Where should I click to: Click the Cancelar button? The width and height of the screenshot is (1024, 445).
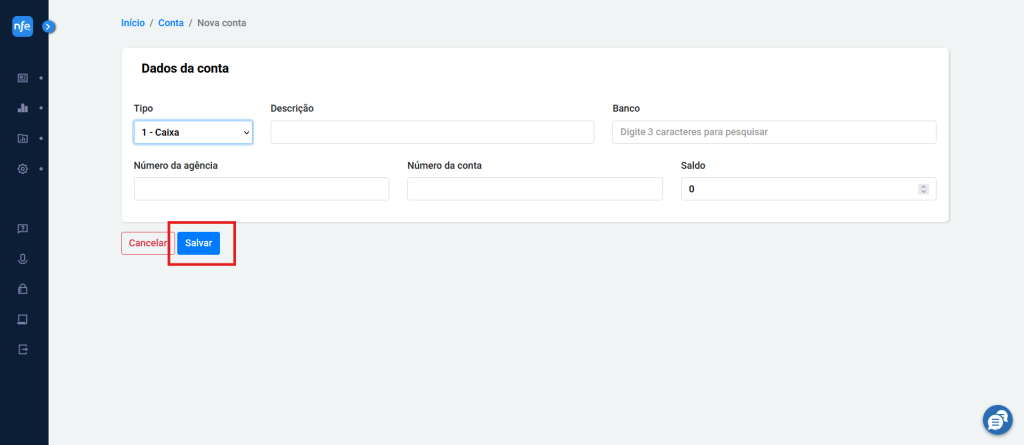(x=148, y=243)
